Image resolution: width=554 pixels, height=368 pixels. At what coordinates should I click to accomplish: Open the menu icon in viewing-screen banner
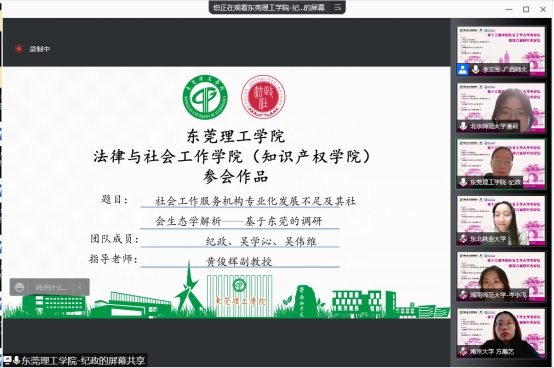[337, 7]
